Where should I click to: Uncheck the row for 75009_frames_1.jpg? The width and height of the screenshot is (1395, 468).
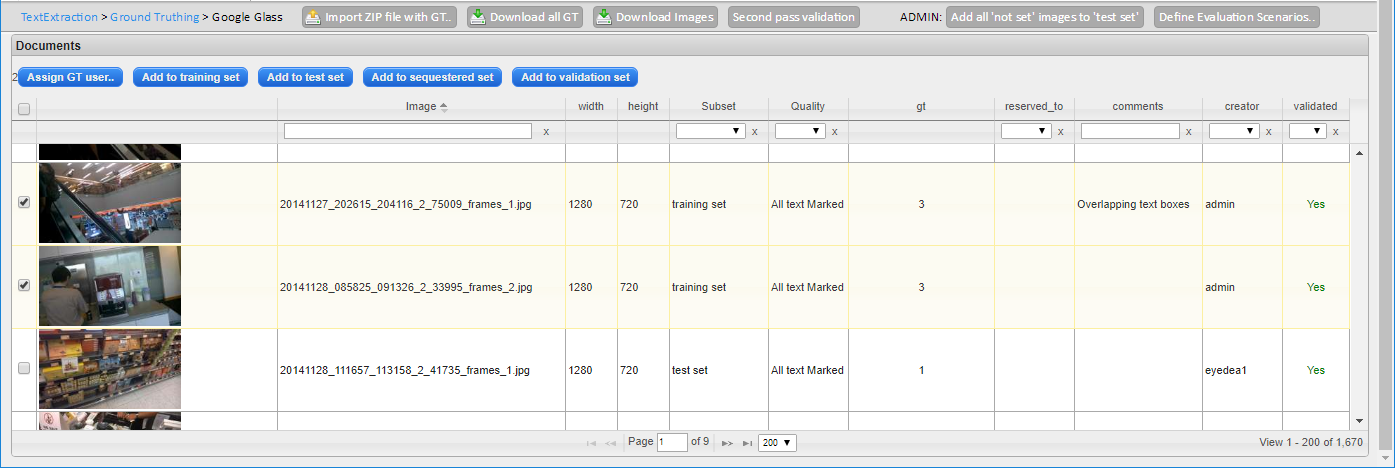coord(24,203)
